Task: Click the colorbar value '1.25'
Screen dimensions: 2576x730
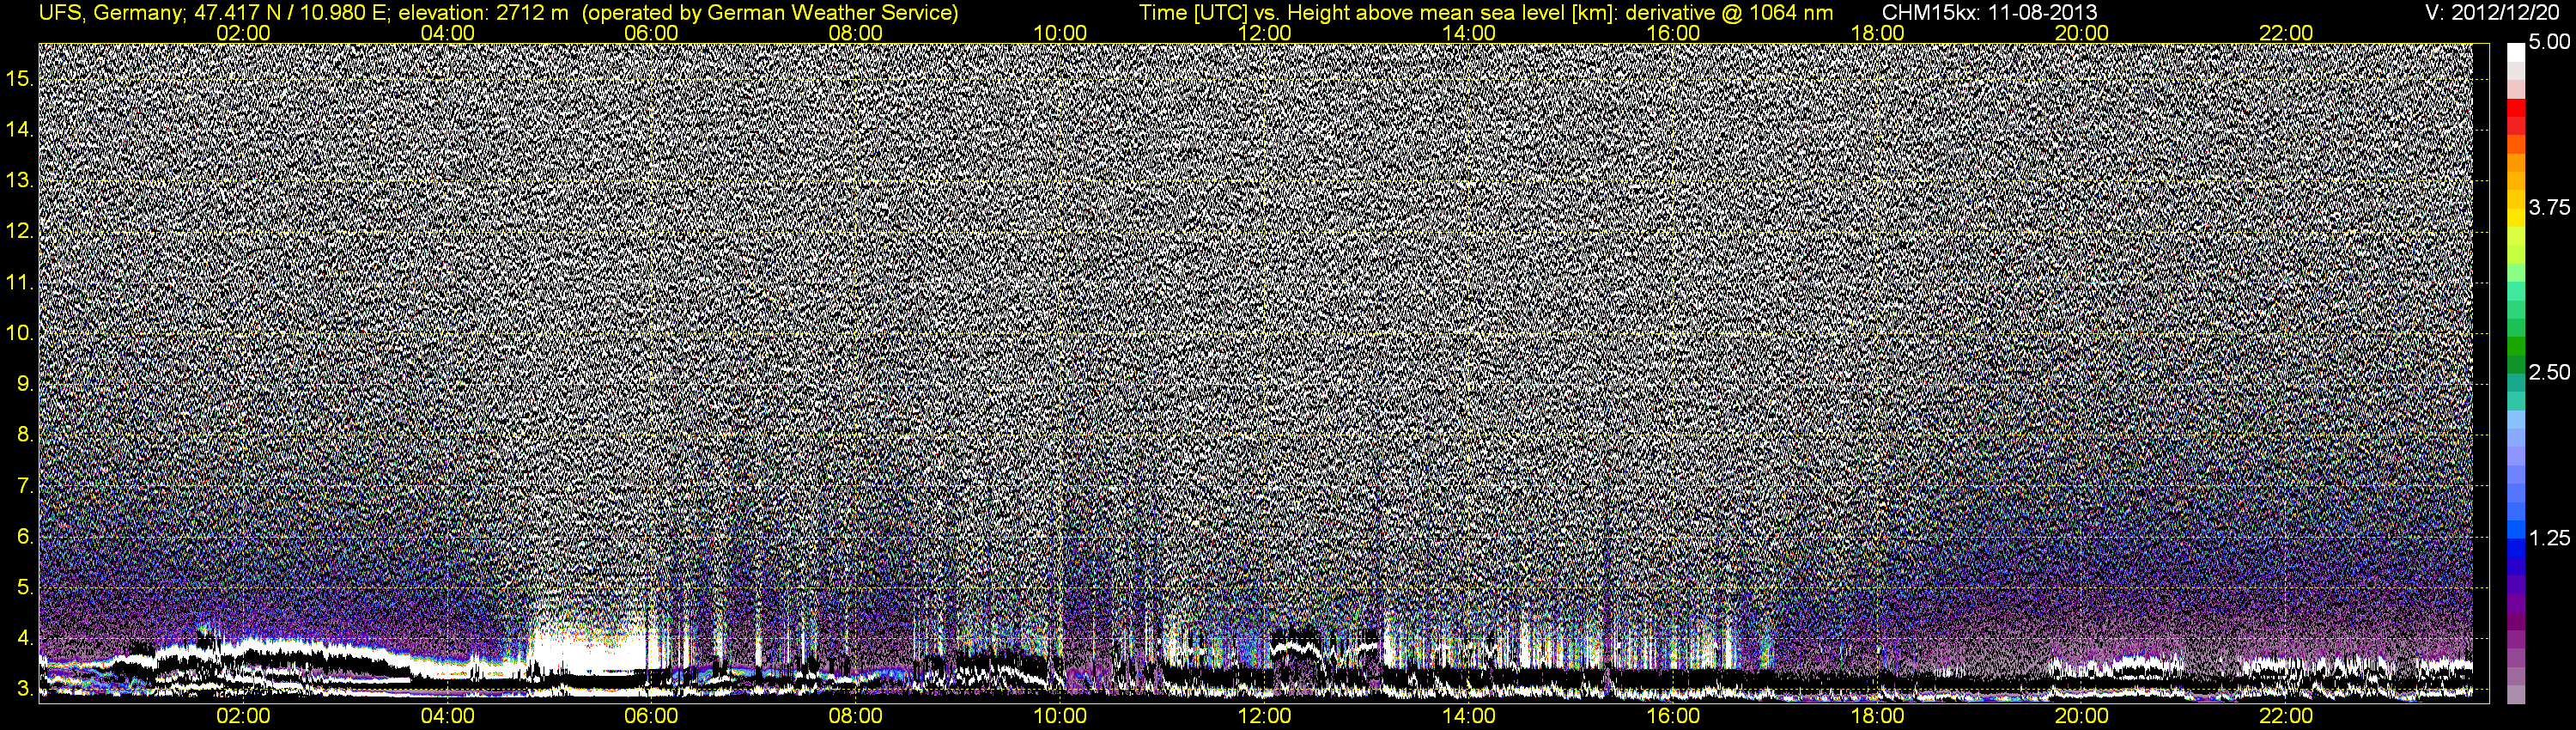Action: (x=2549, y=538)
